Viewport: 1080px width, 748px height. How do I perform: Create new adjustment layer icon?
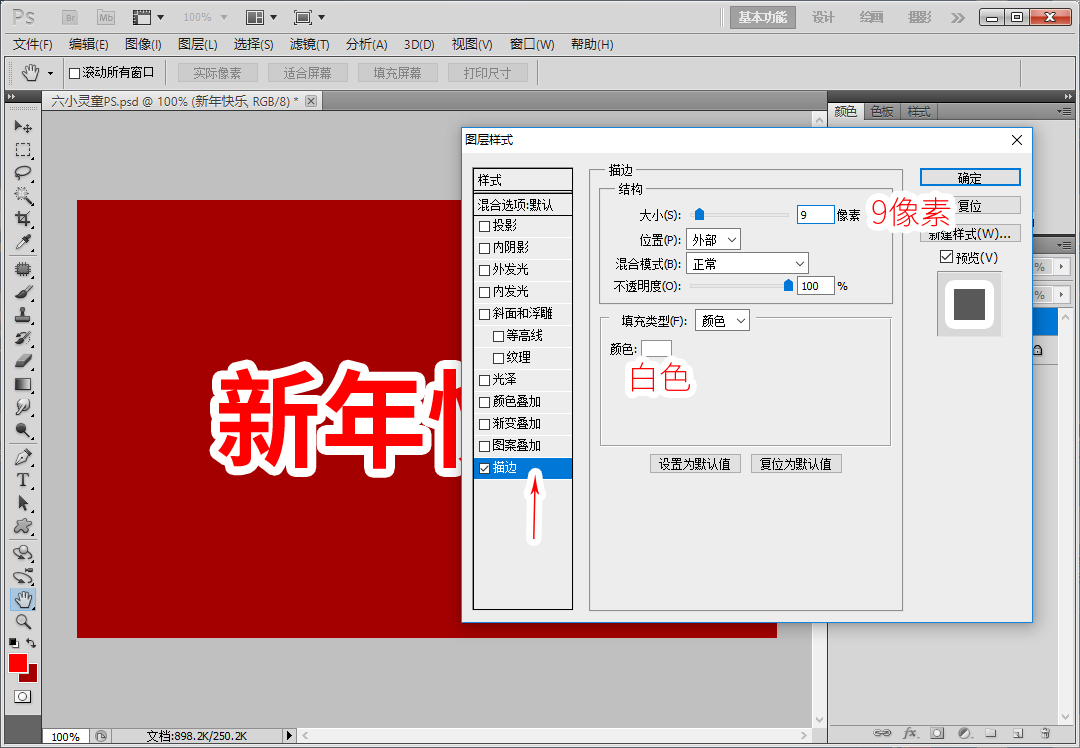pyautogui.click(x=964, y=733)
